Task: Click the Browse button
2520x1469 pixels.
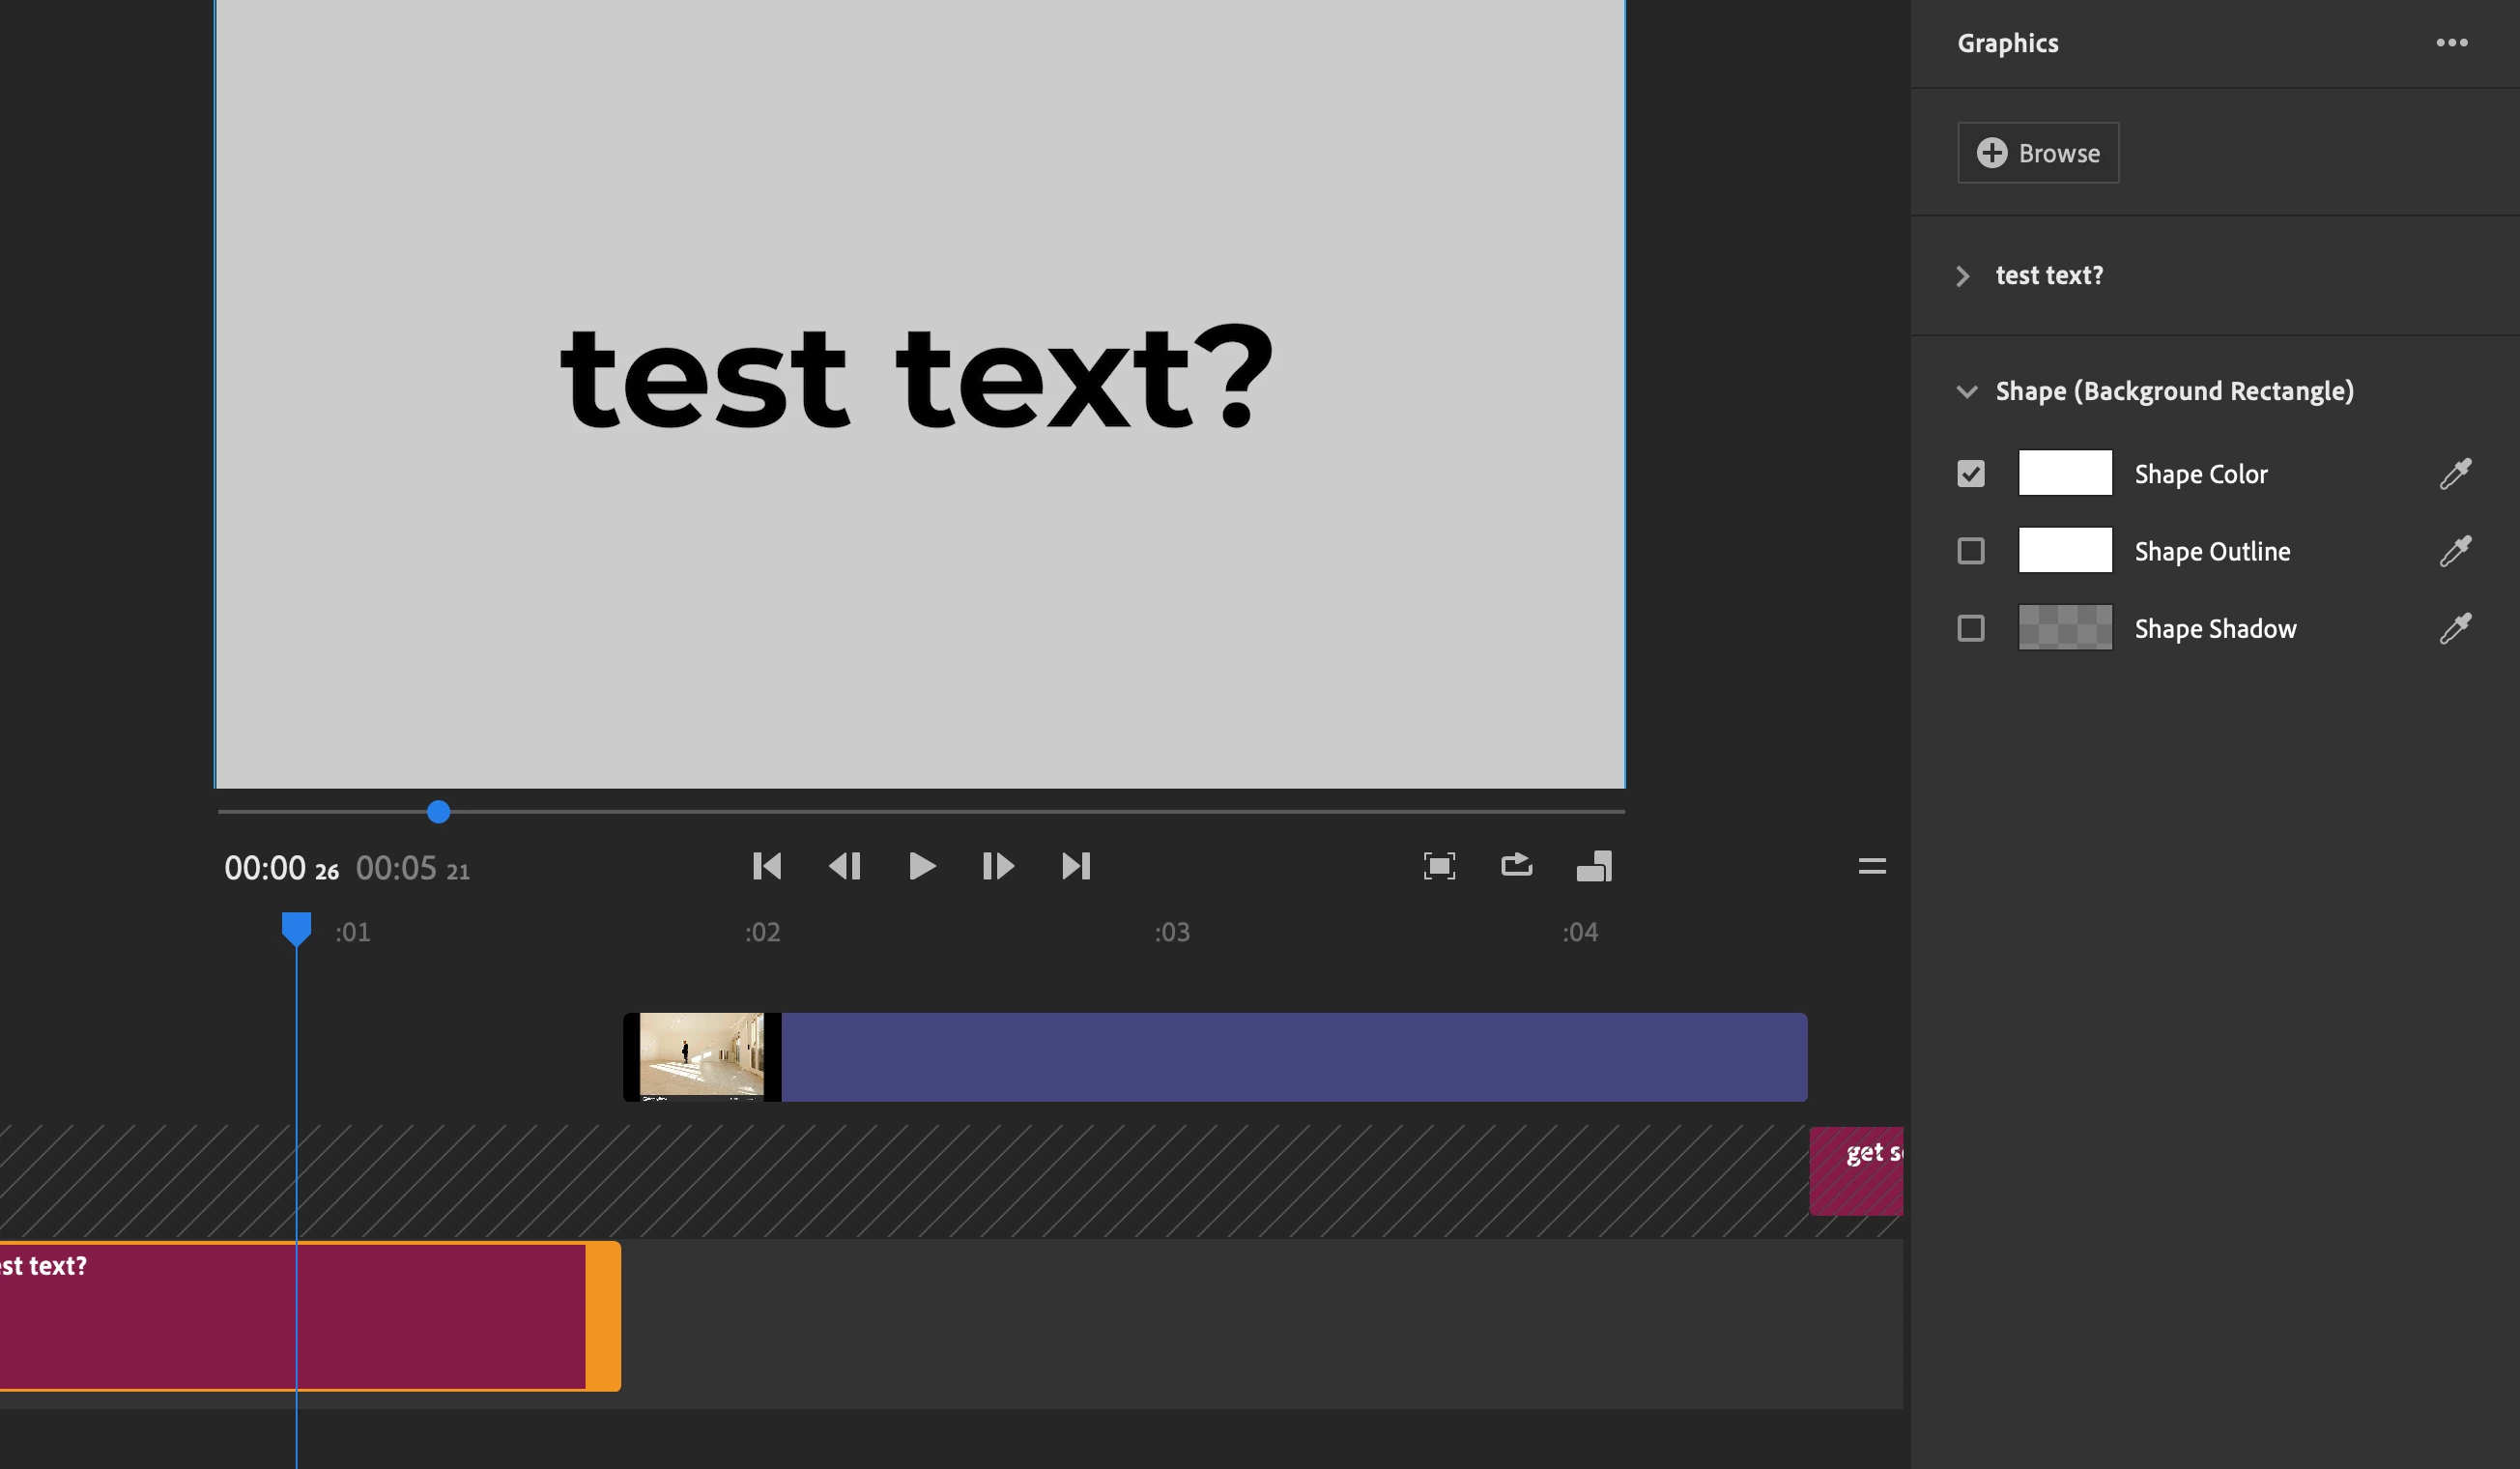Action: tap(2037, 153)
